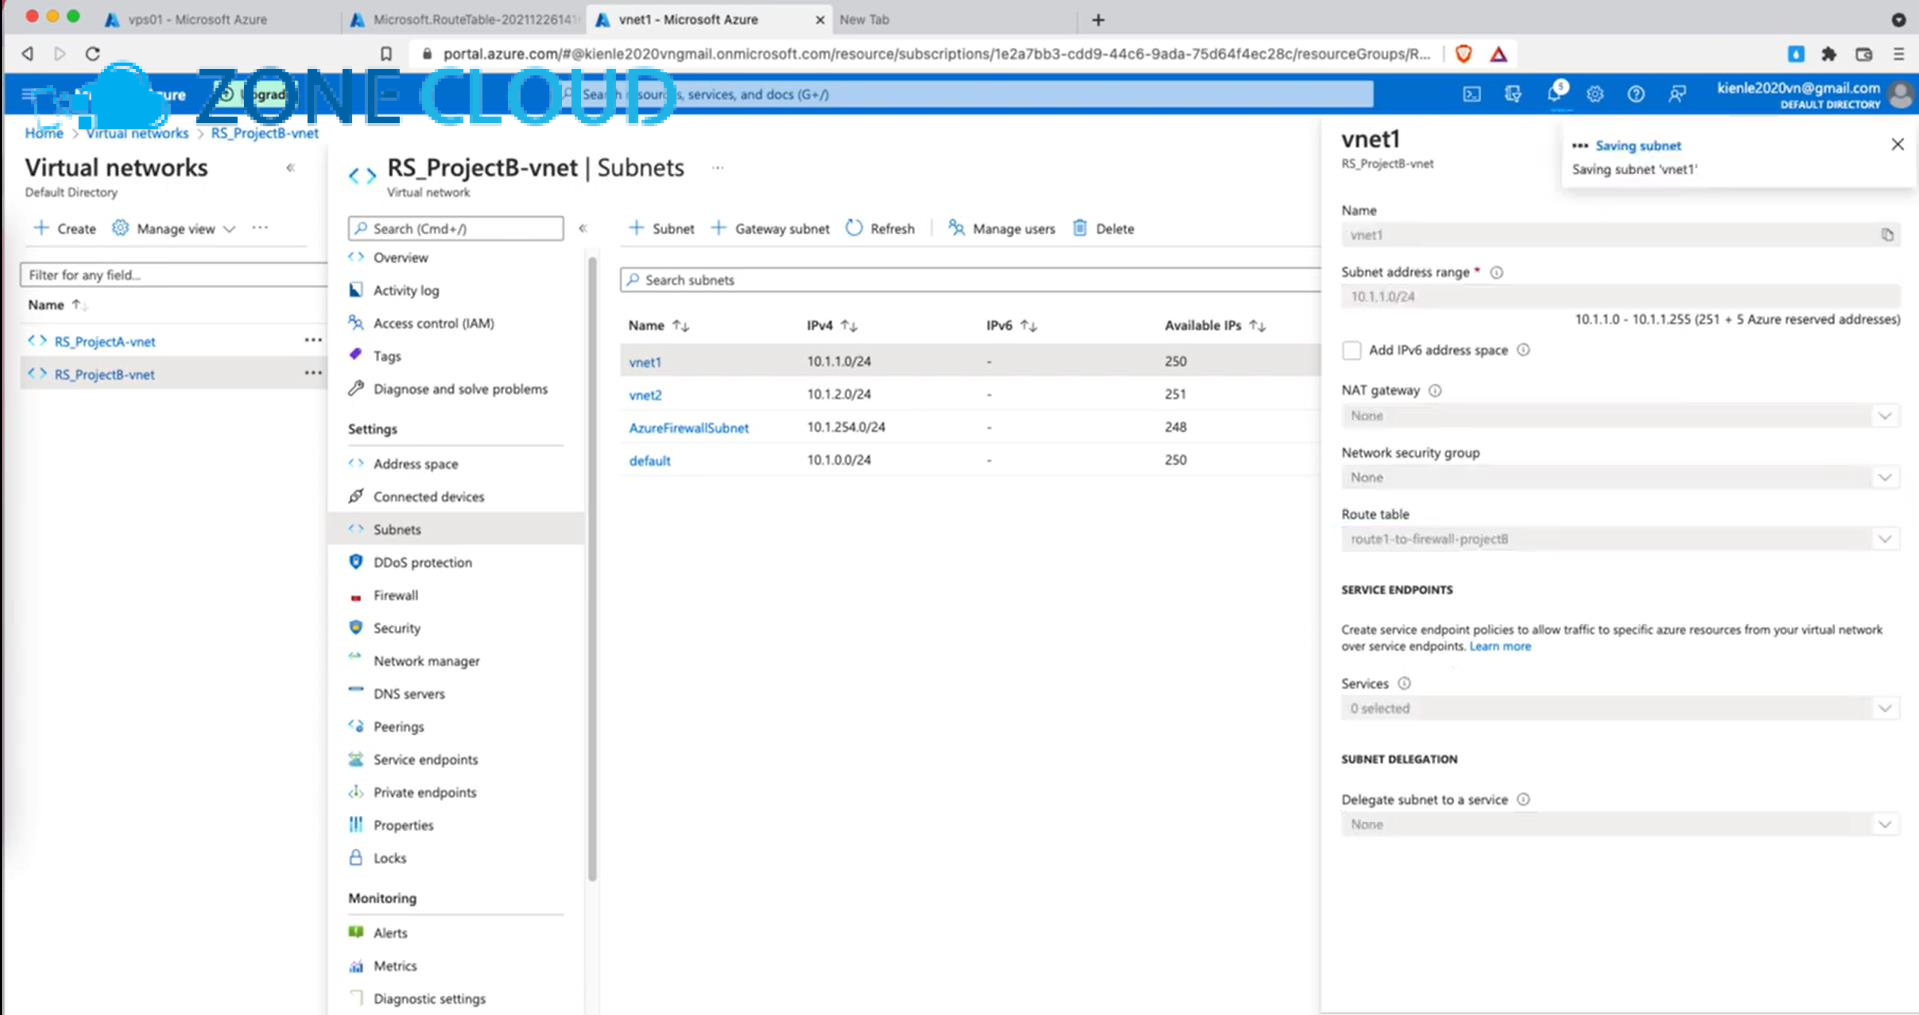Screen dimensions: 1919x1015
Task: Click the Metrics icon
Action: (356, 965)
